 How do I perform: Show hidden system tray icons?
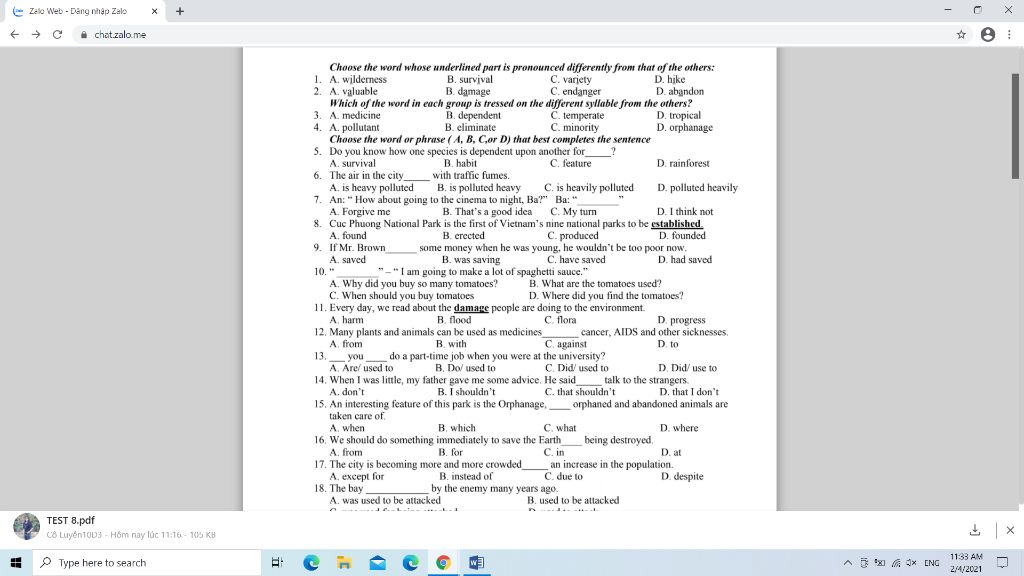(x=848, y=562)
